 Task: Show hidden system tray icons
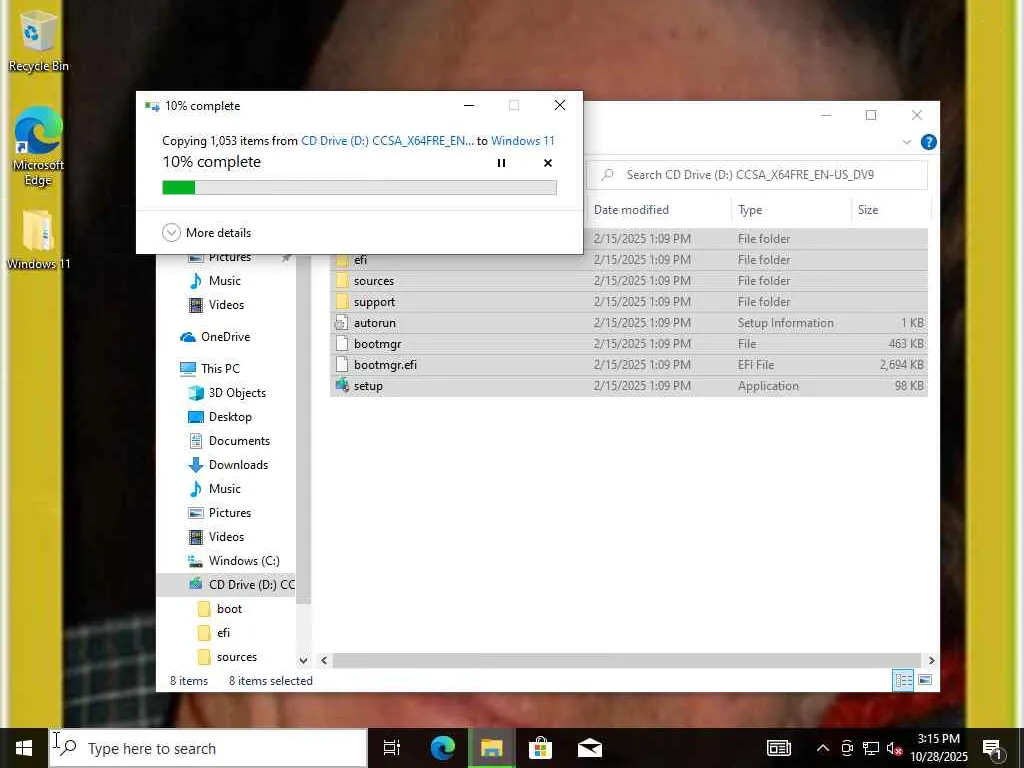click(823, 748)
